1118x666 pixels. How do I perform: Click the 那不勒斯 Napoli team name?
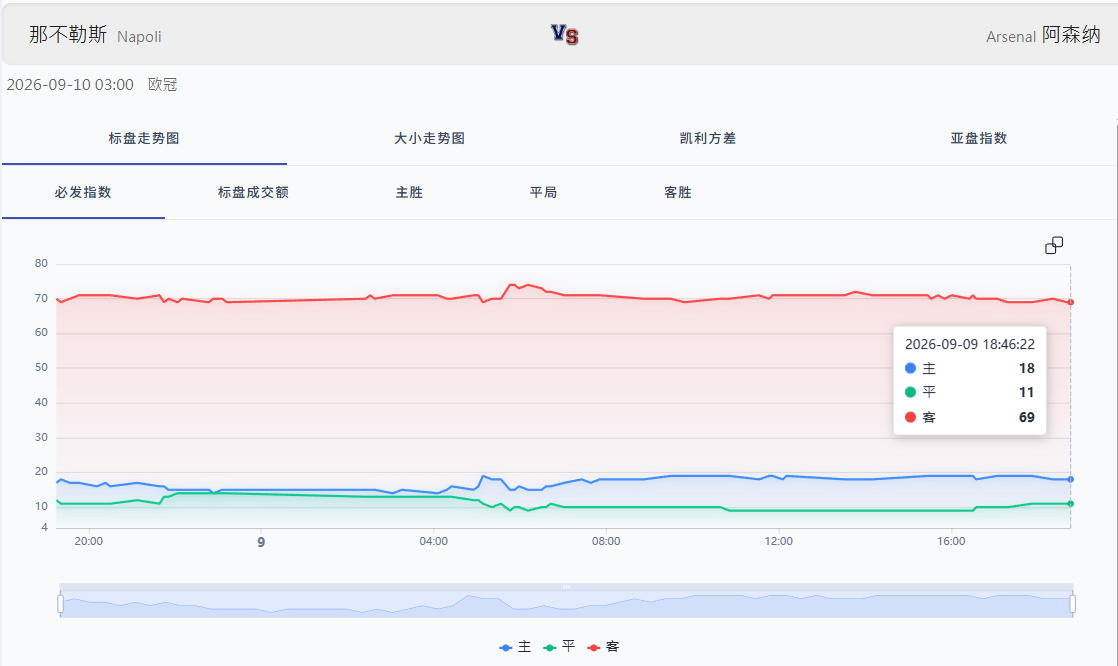pos(95,35)
